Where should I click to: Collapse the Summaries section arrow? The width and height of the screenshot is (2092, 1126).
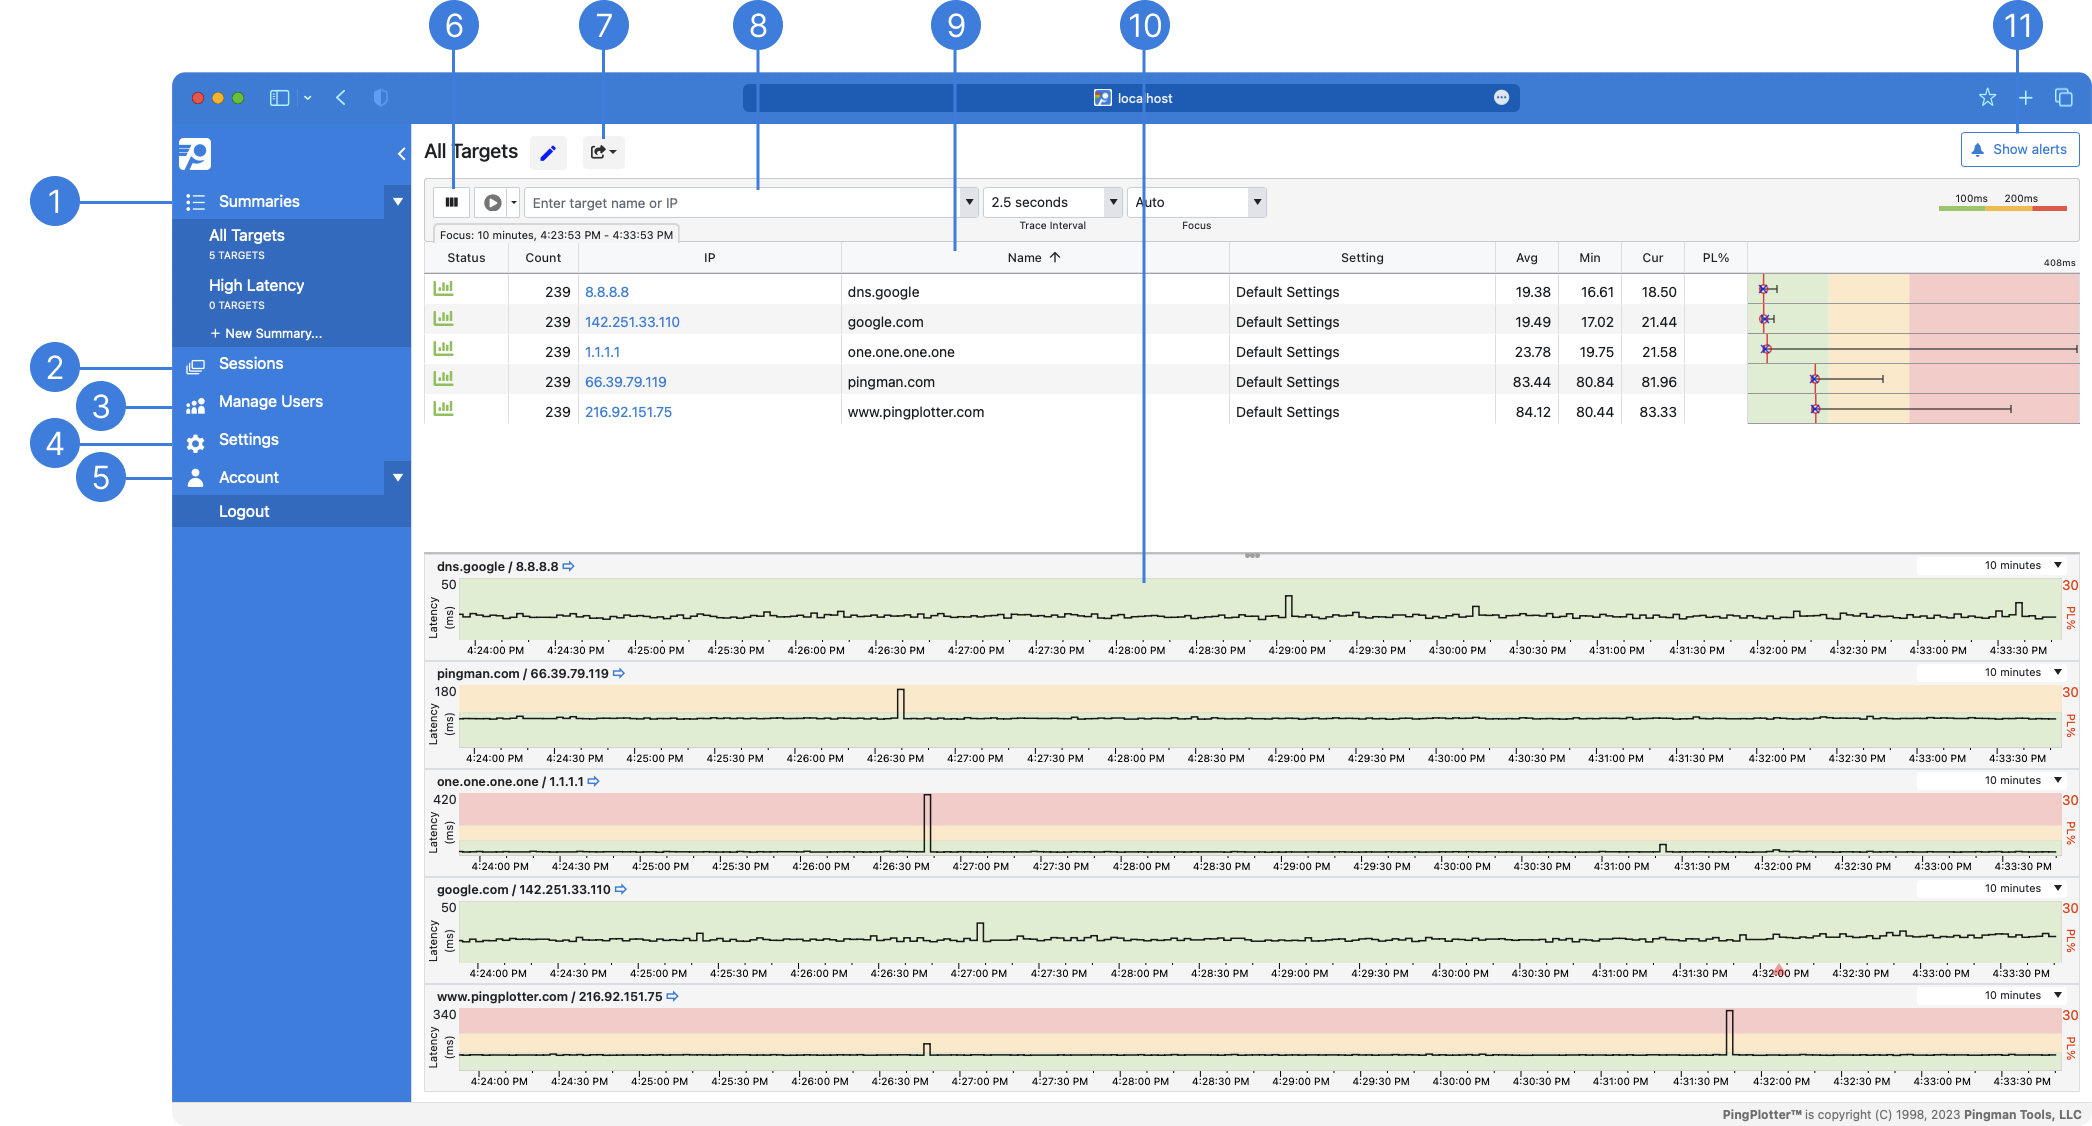point(397,201)
